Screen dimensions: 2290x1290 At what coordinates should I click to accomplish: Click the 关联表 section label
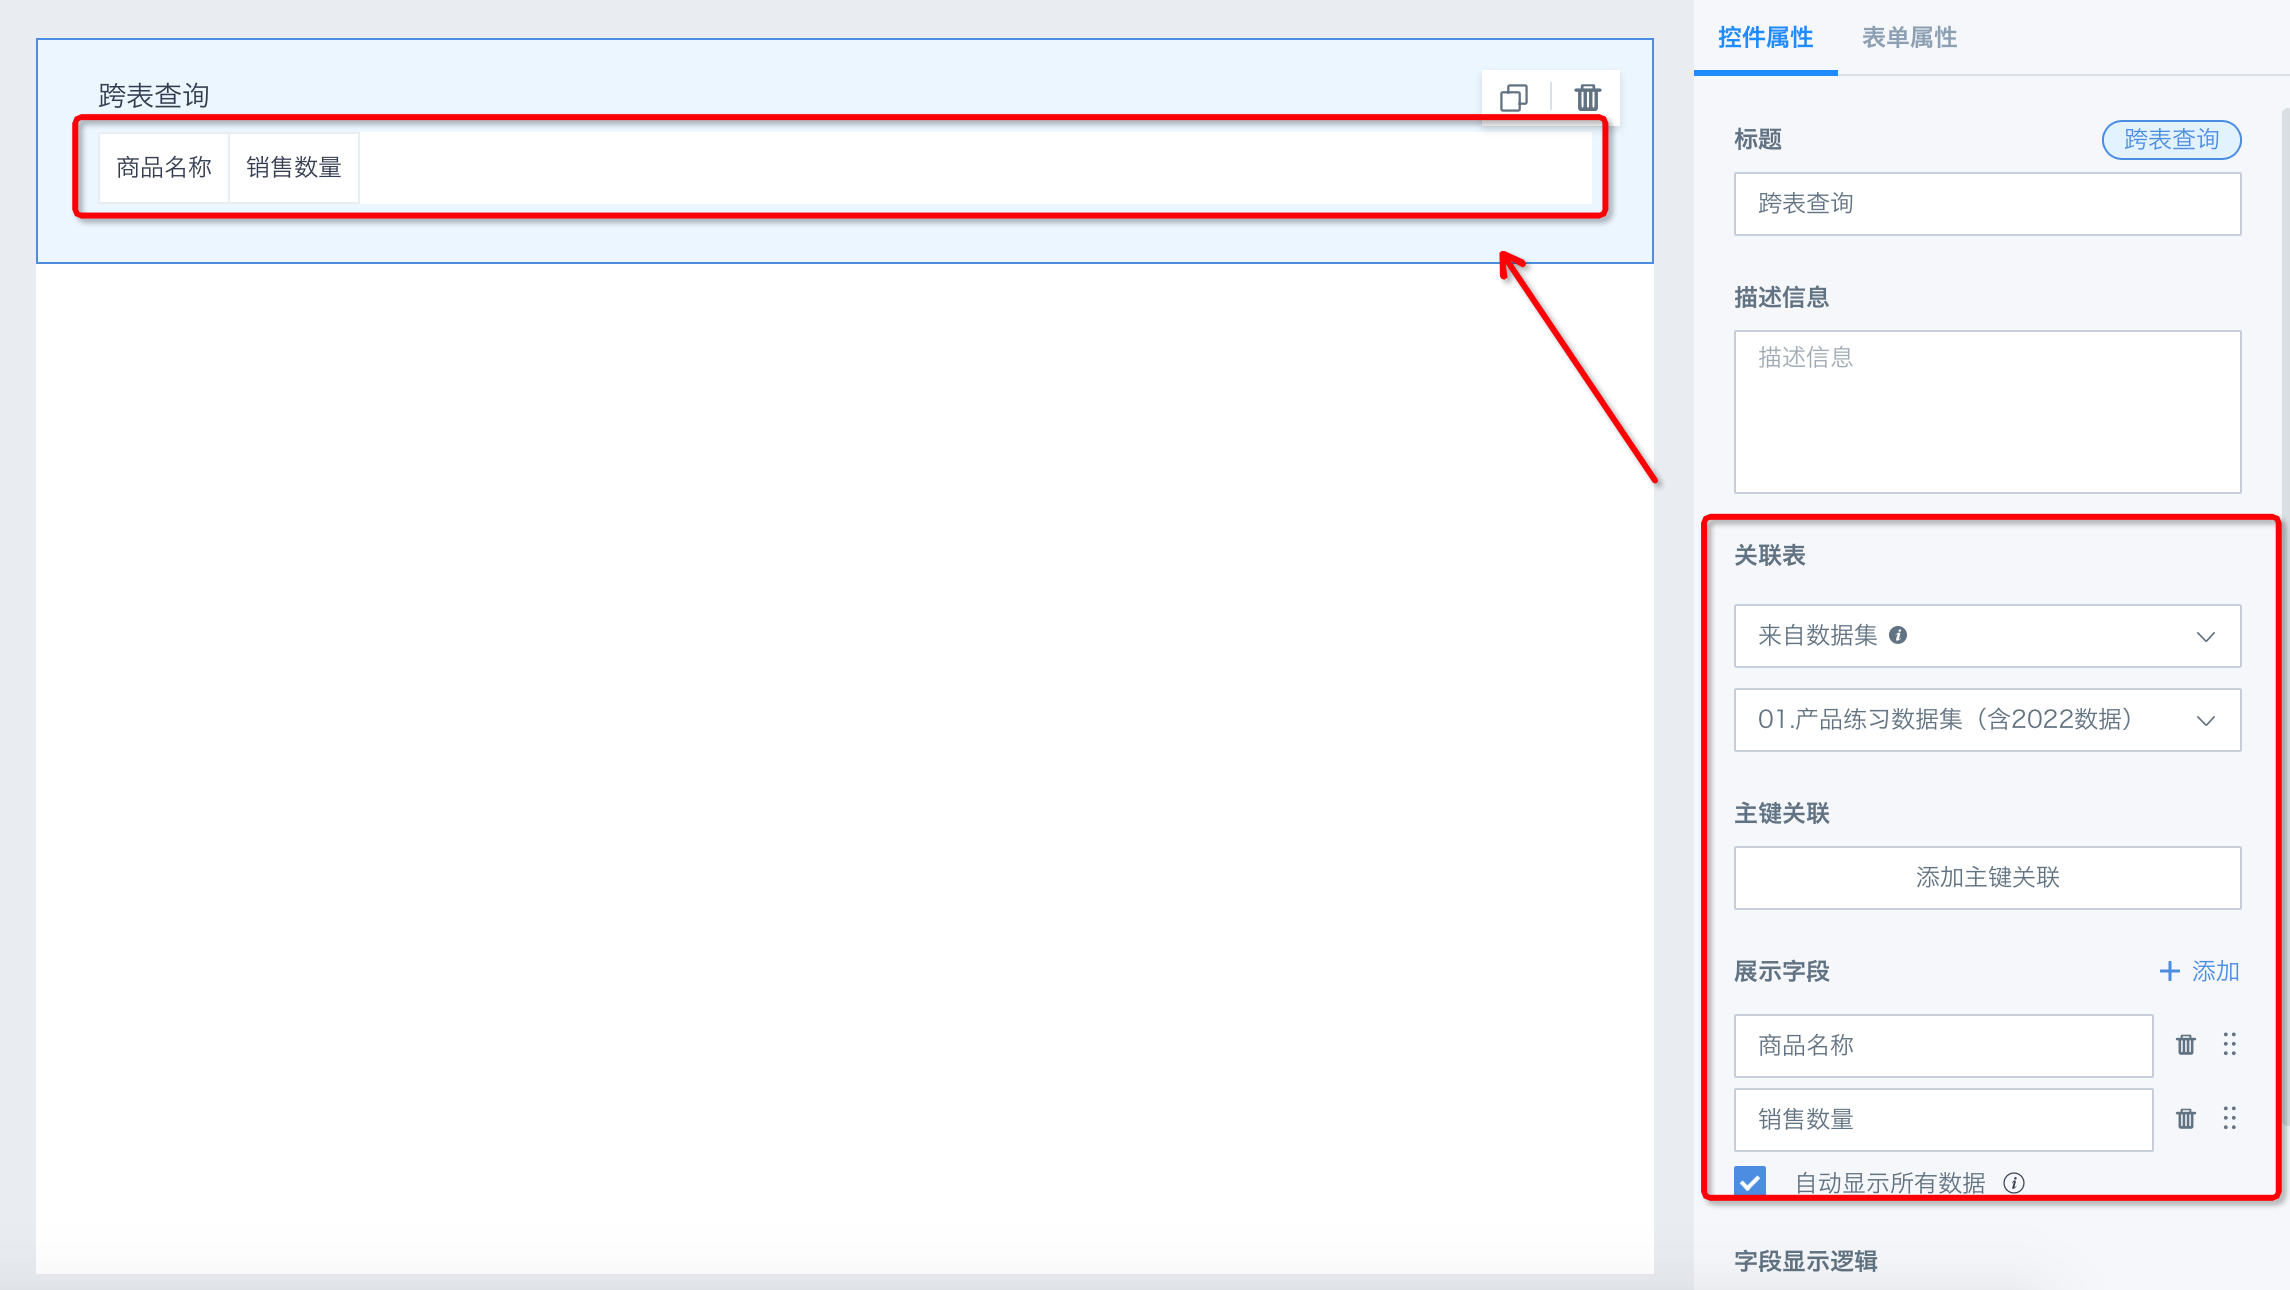1769,555
